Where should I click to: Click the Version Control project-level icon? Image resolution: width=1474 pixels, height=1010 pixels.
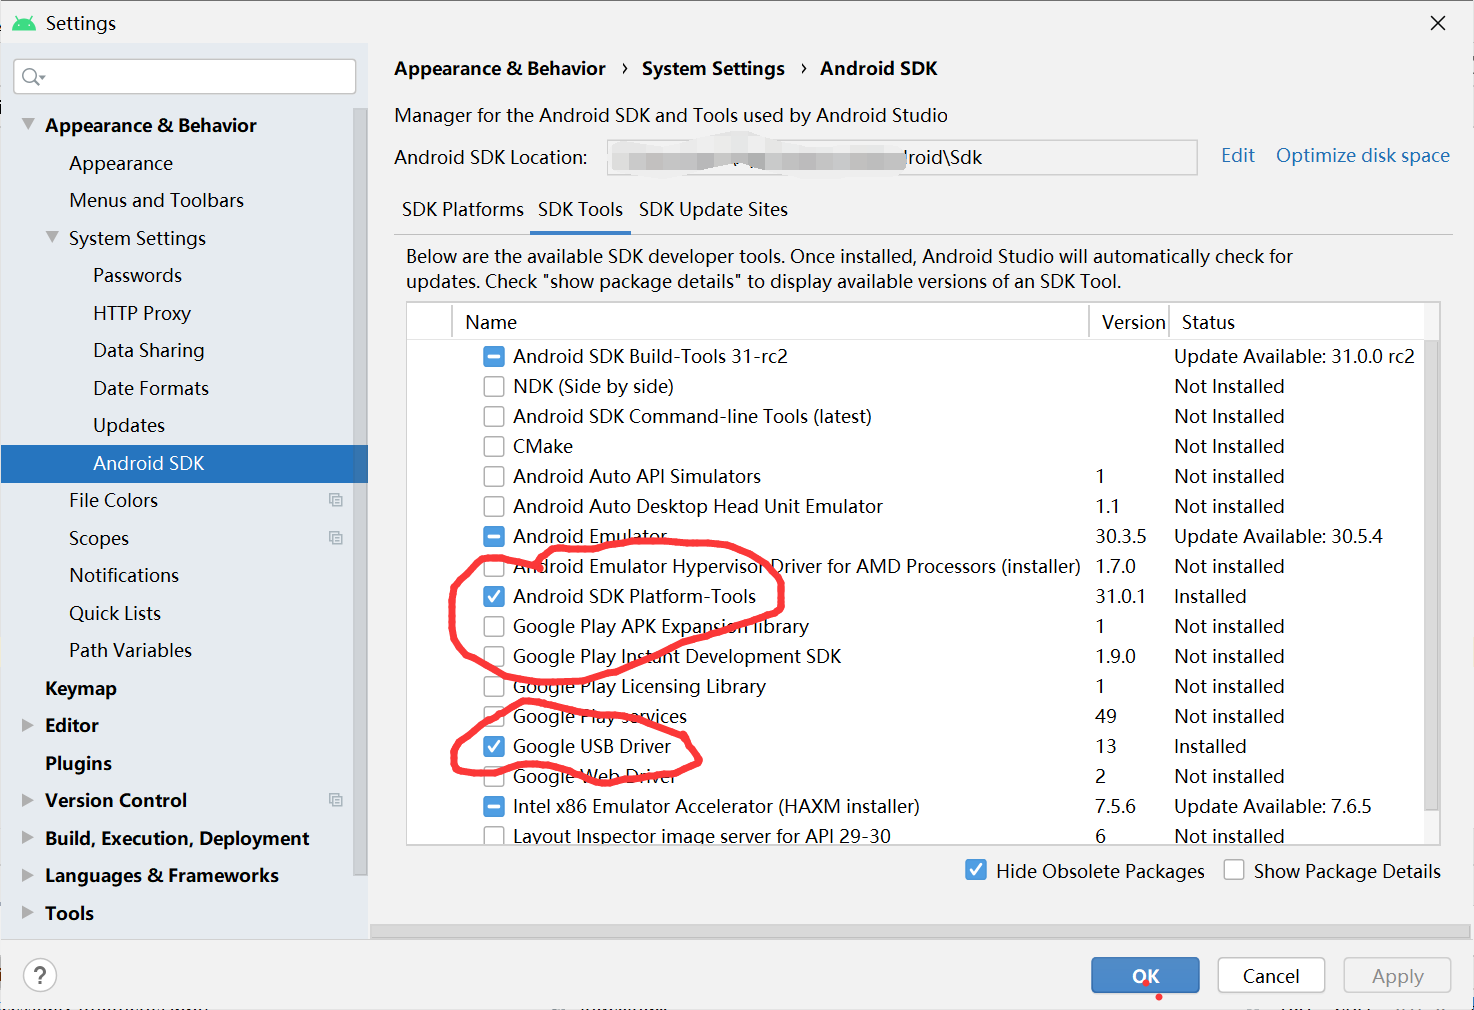click(x=336, y=800)
